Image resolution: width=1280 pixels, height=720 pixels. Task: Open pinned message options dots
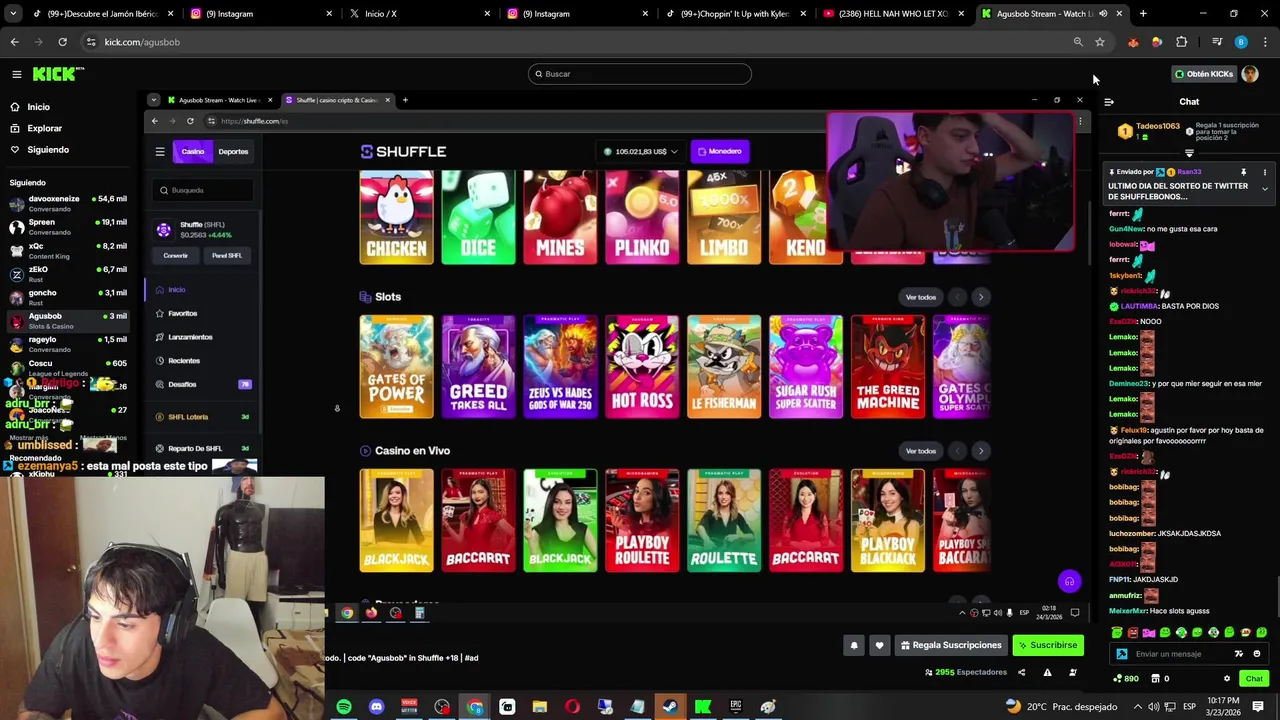click(1264, 172)
